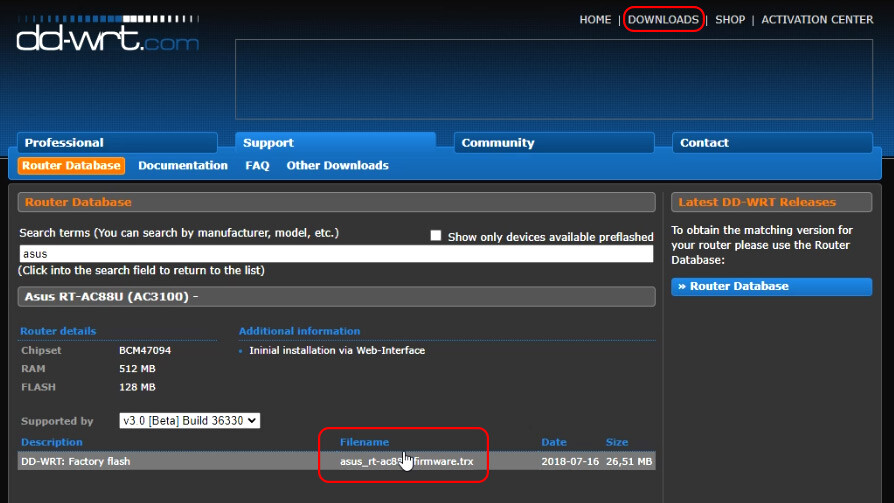Click the dd-wrt.com logo

click(x=108, y=34)
